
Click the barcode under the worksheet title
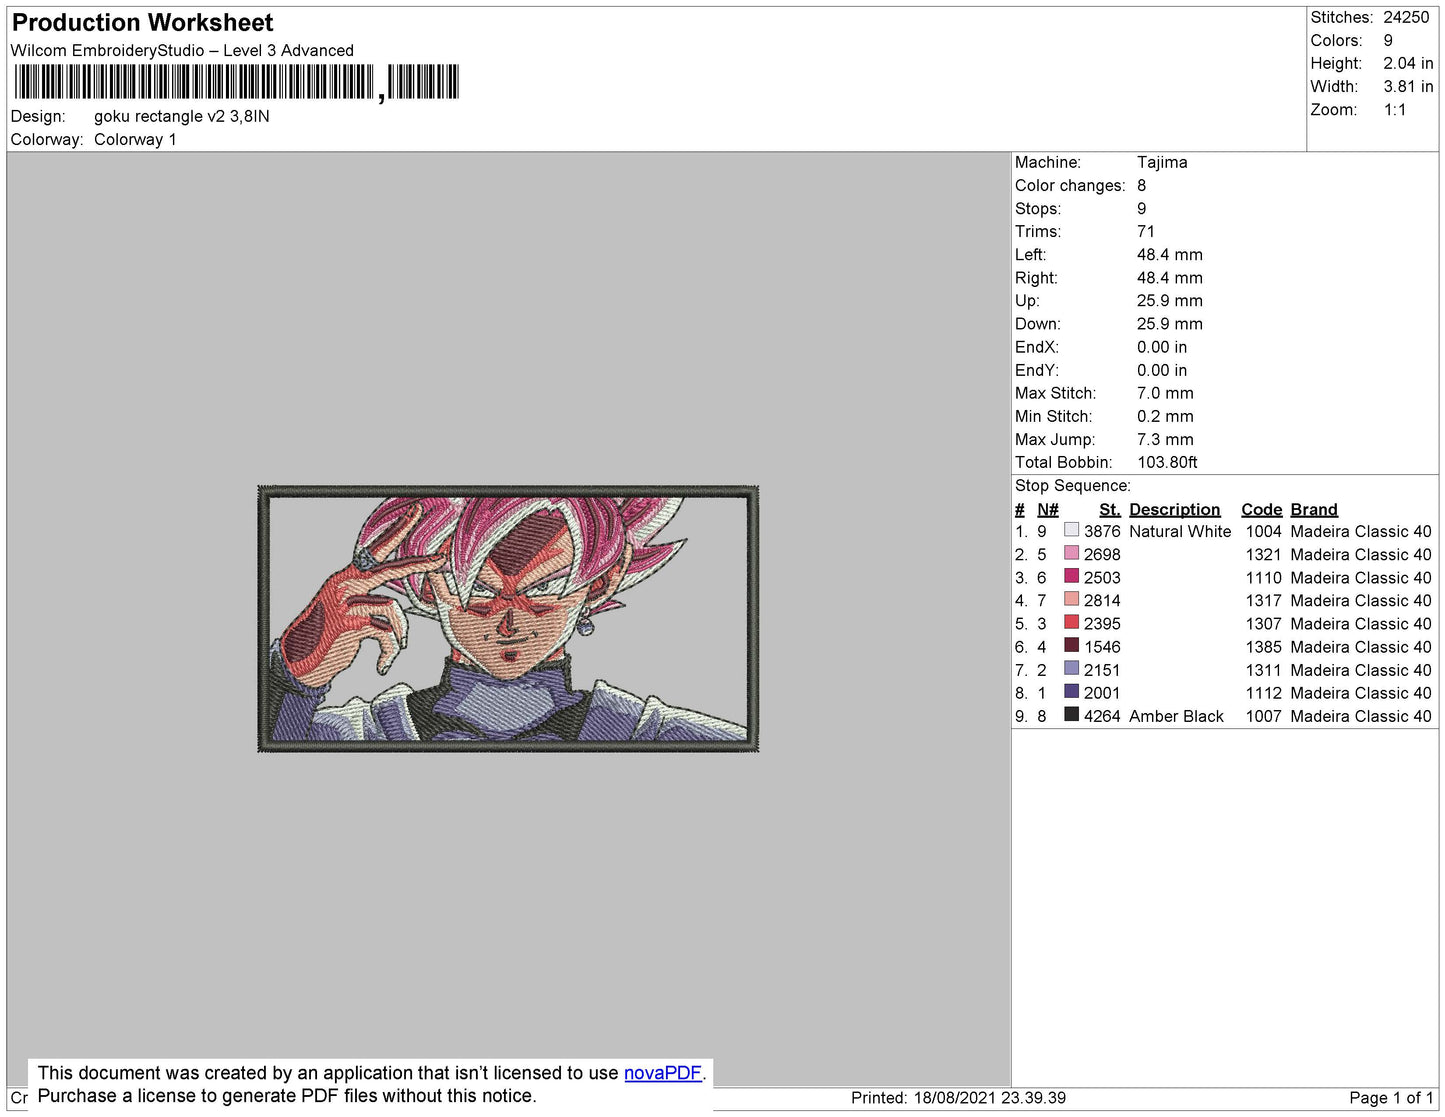click(x=236, y=82)
